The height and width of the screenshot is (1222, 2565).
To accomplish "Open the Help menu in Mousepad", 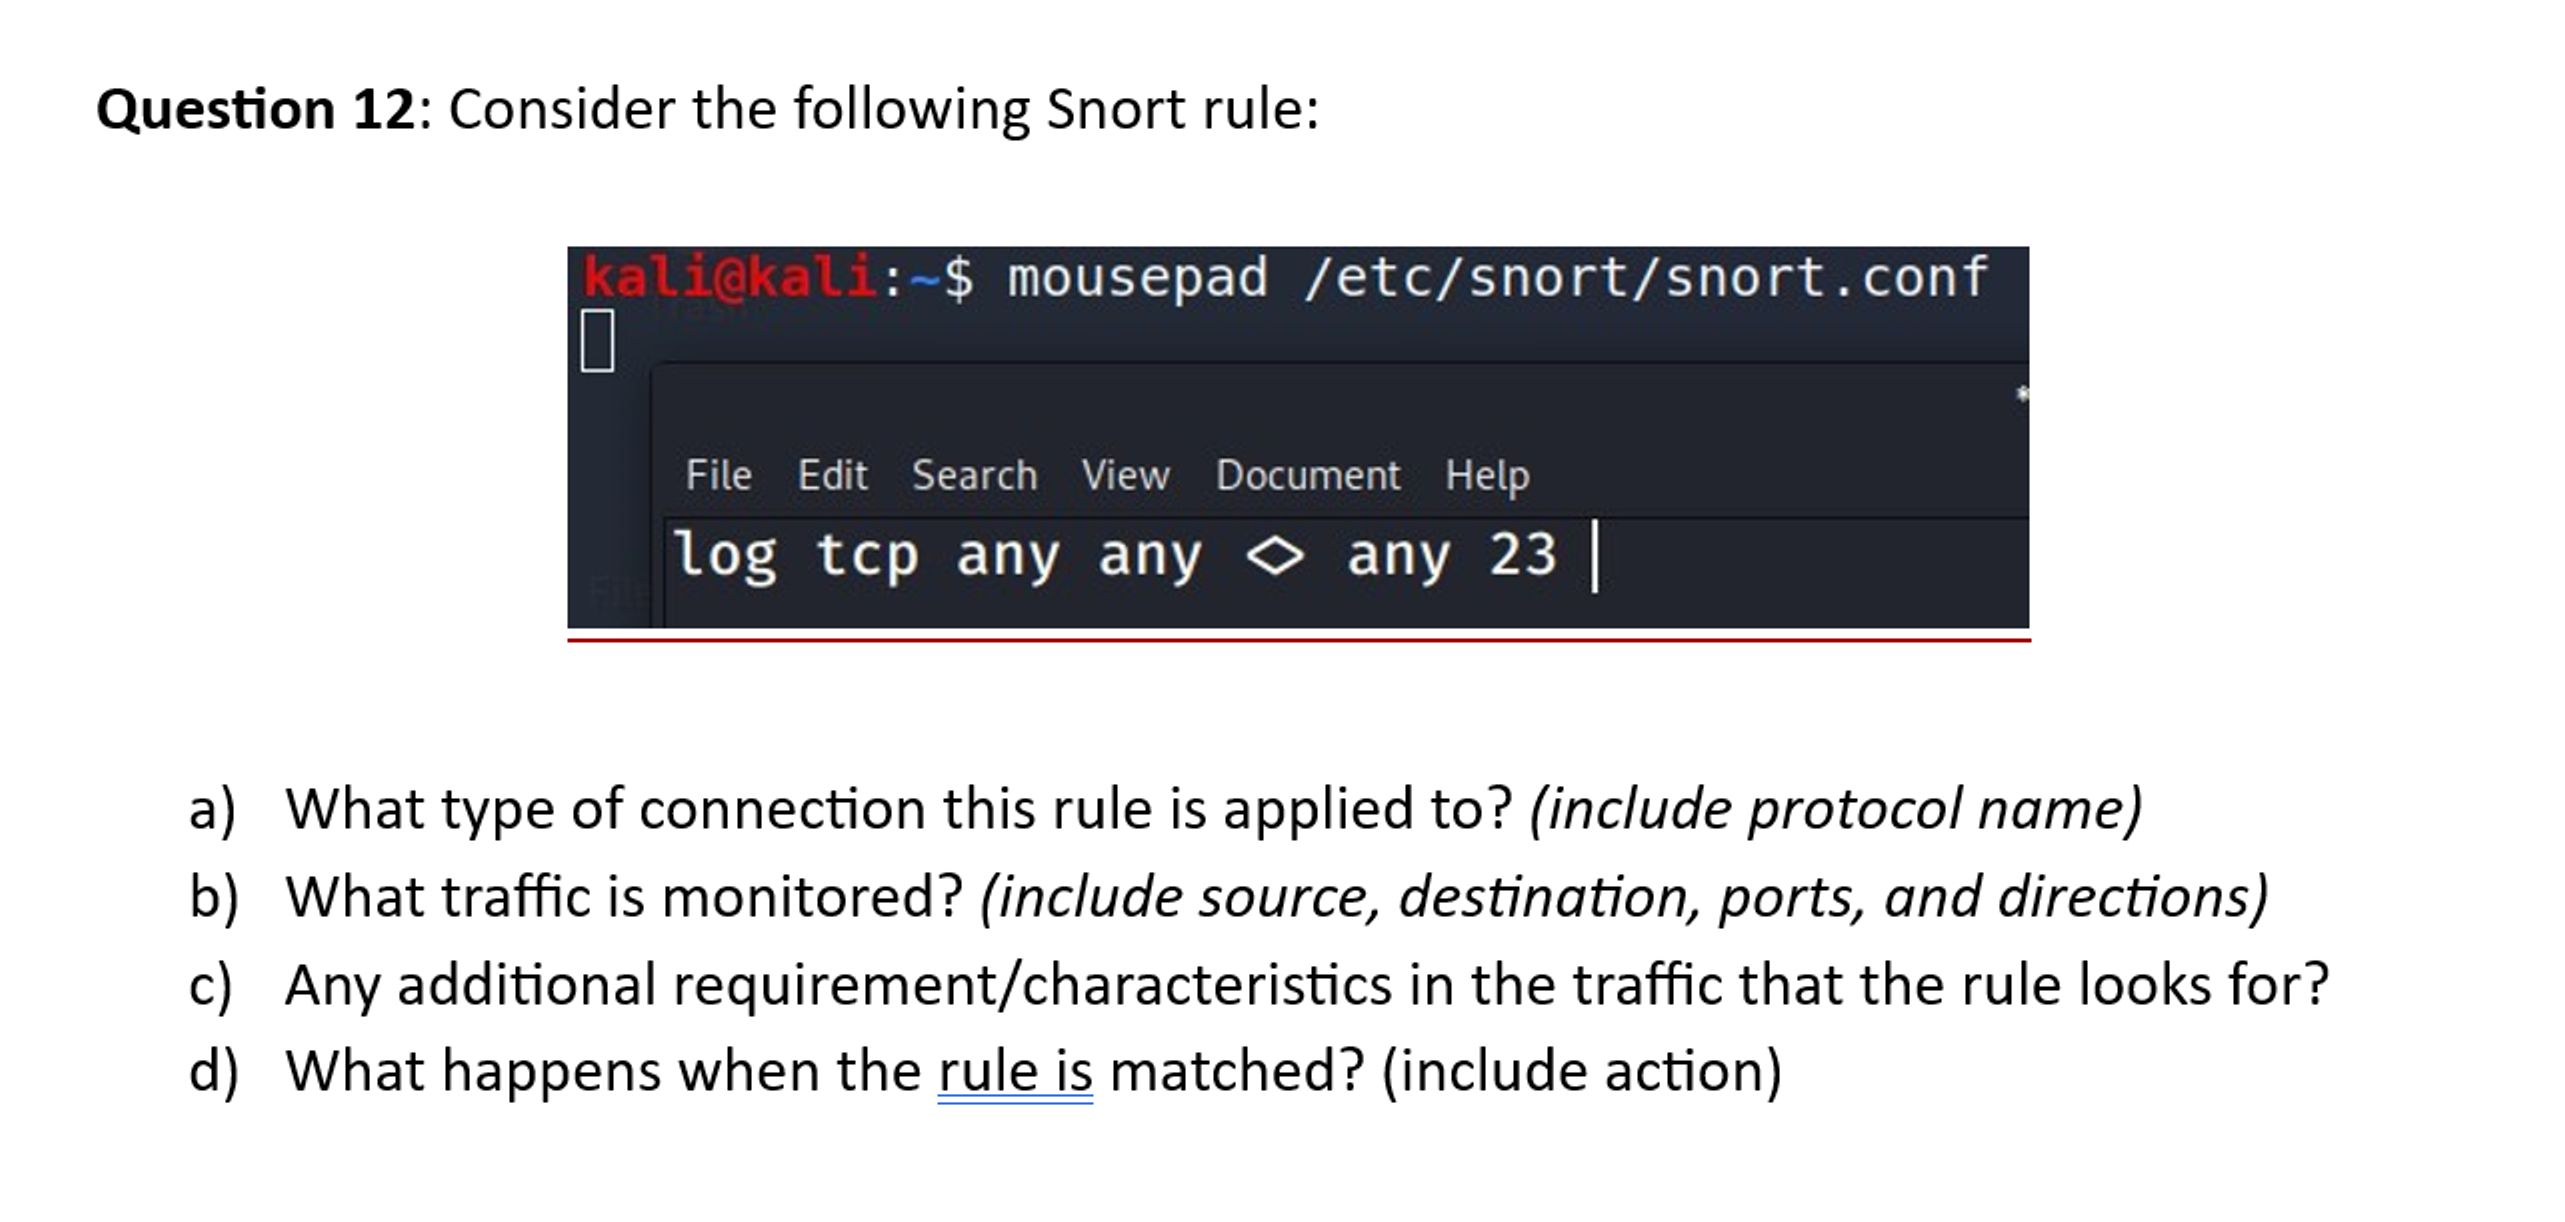I will pyautogui.click(x=1486, y=474).
